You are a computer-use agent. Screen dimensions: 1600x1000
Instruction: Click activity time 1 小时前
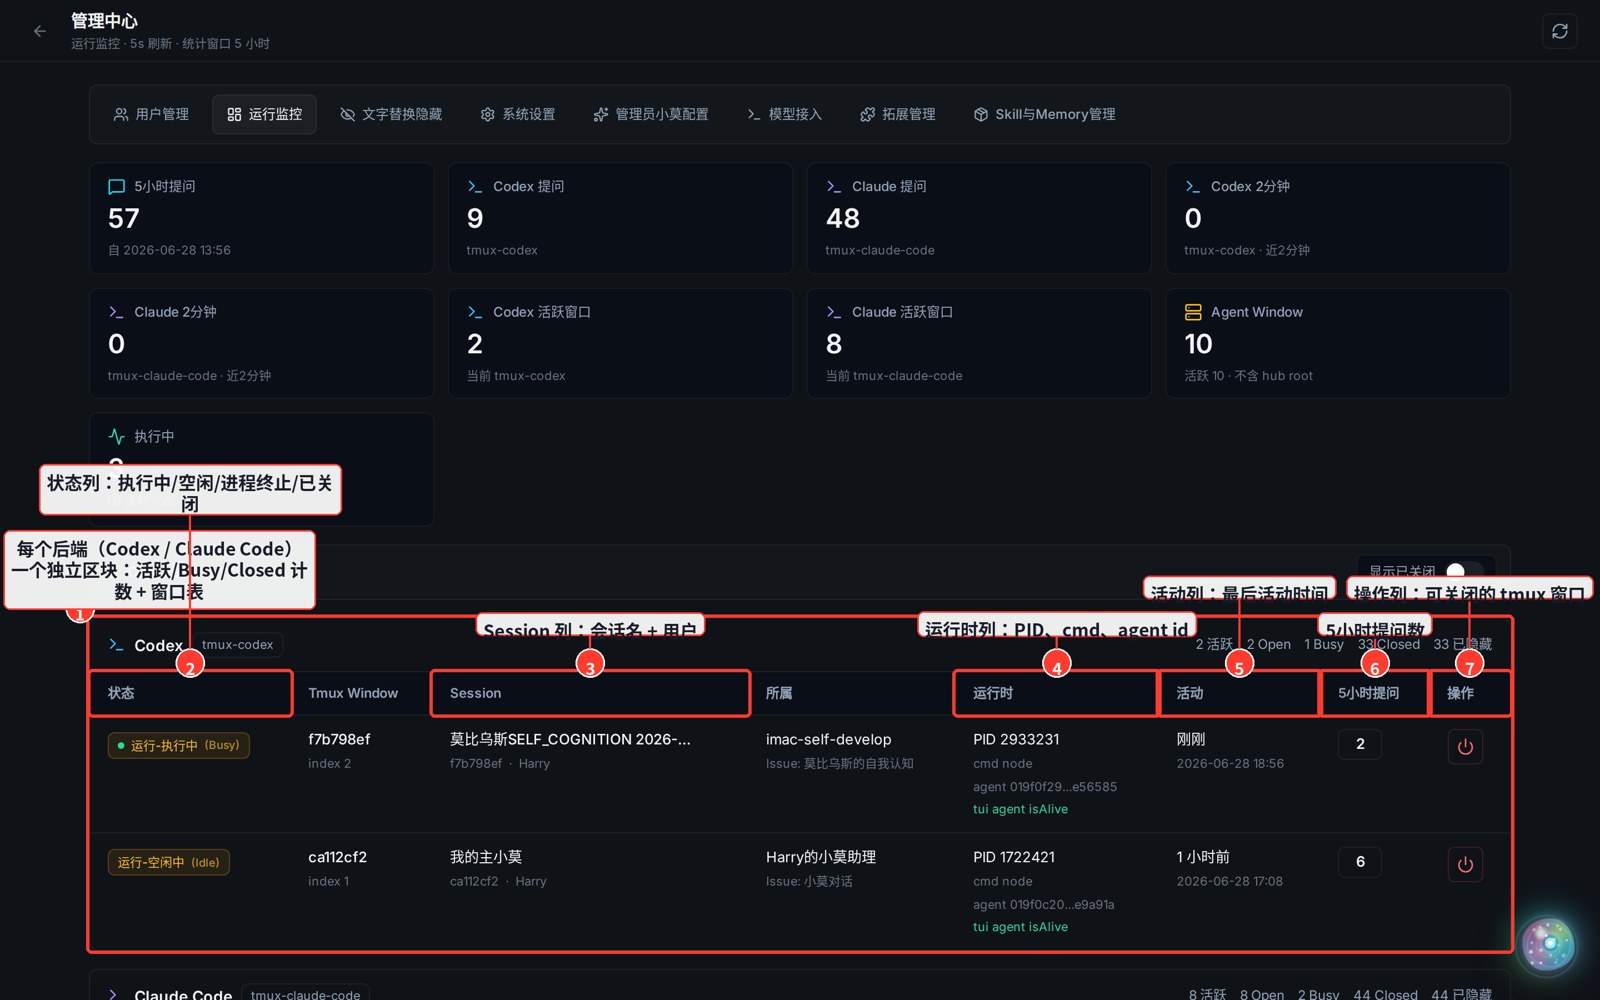pyautogui.click(x=1203, y=857)
